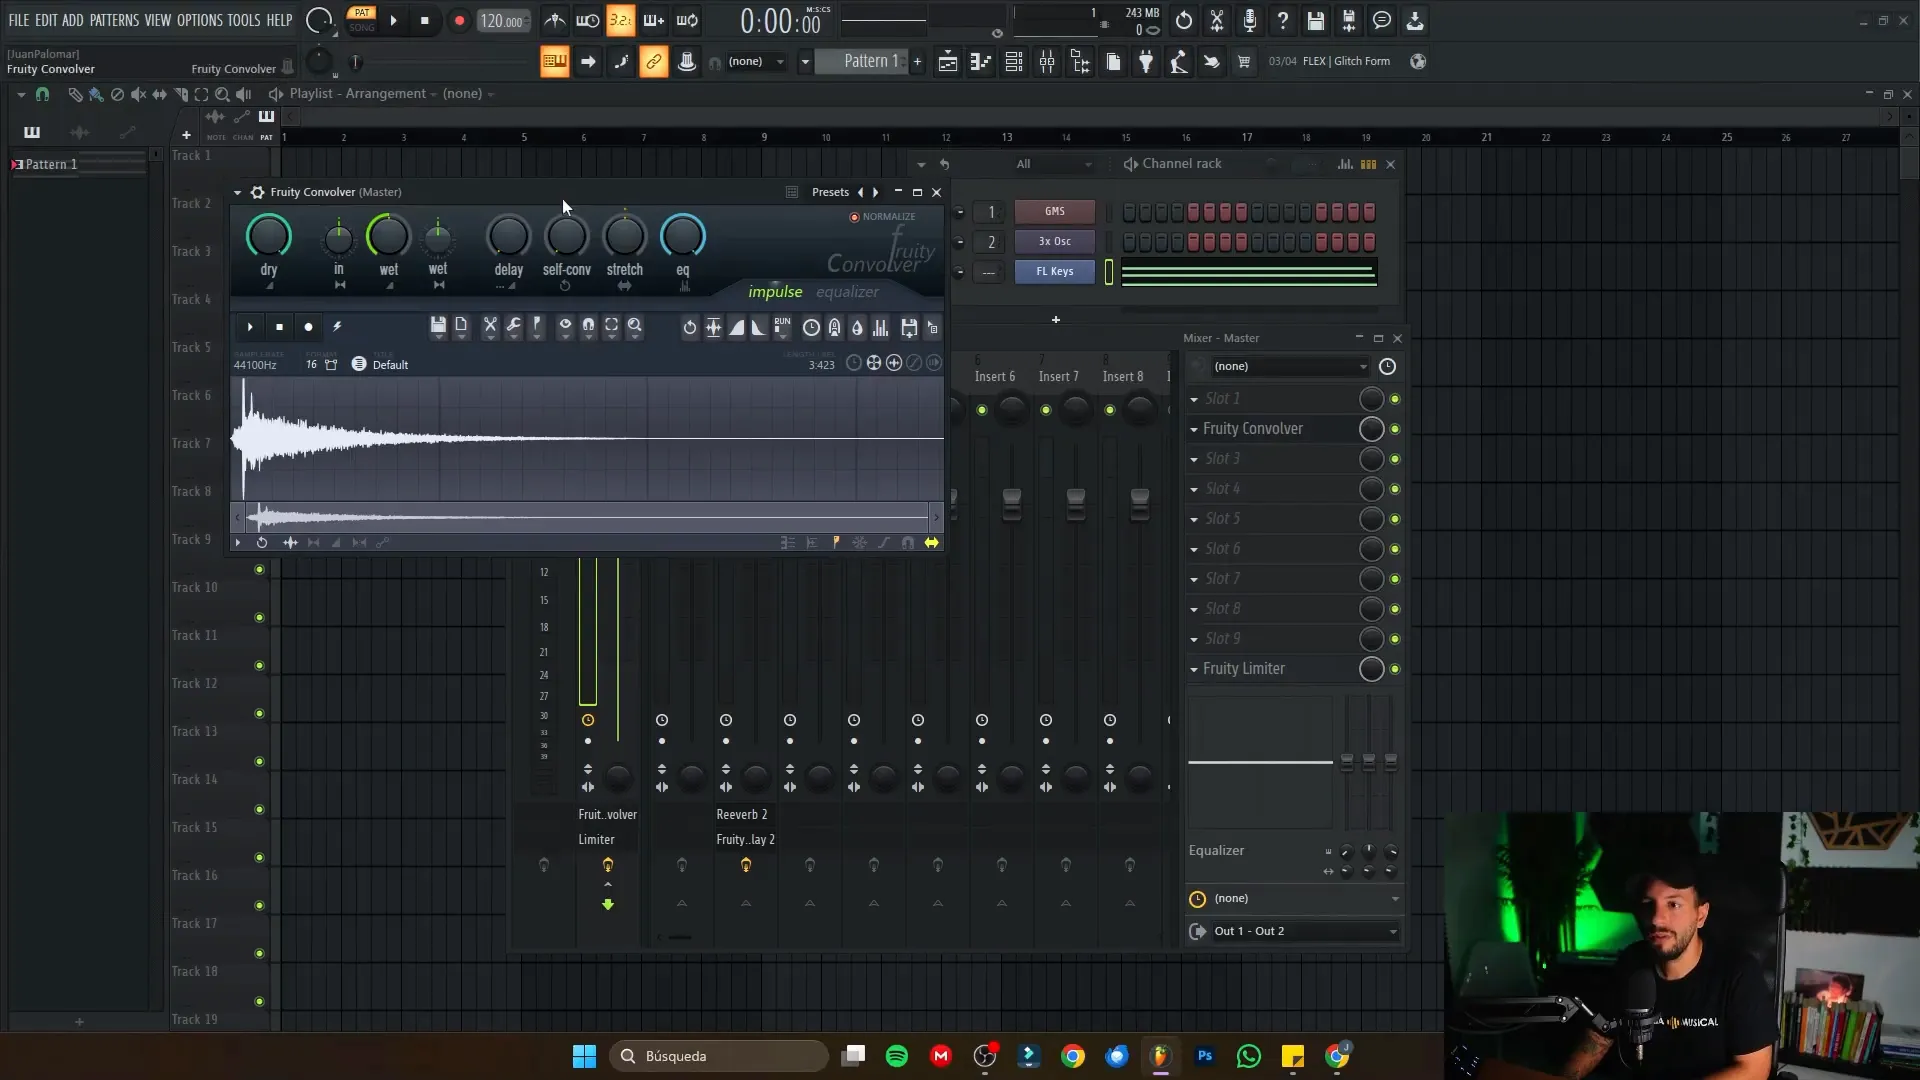Switch to the equalizer tab in Convolver

(847, 292)
